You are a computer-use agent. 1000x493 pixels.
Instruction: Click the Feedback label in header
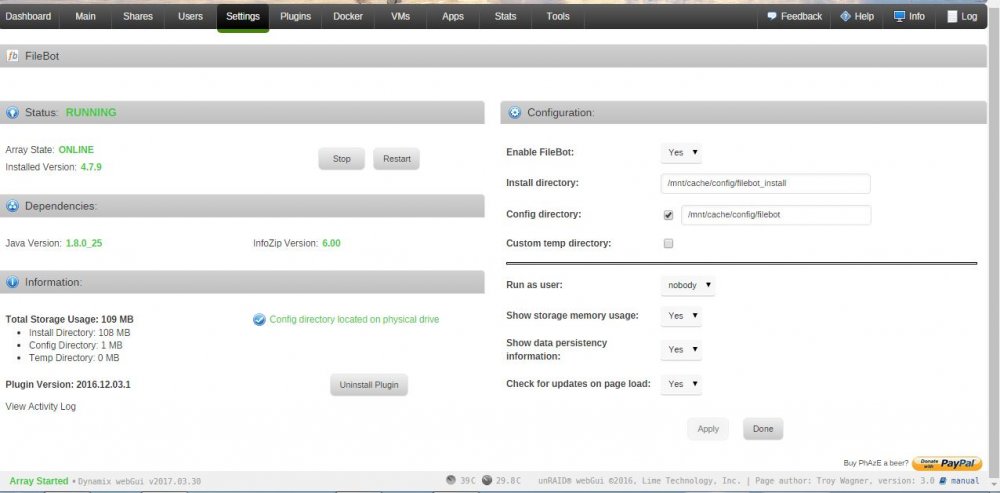[801, 17]
